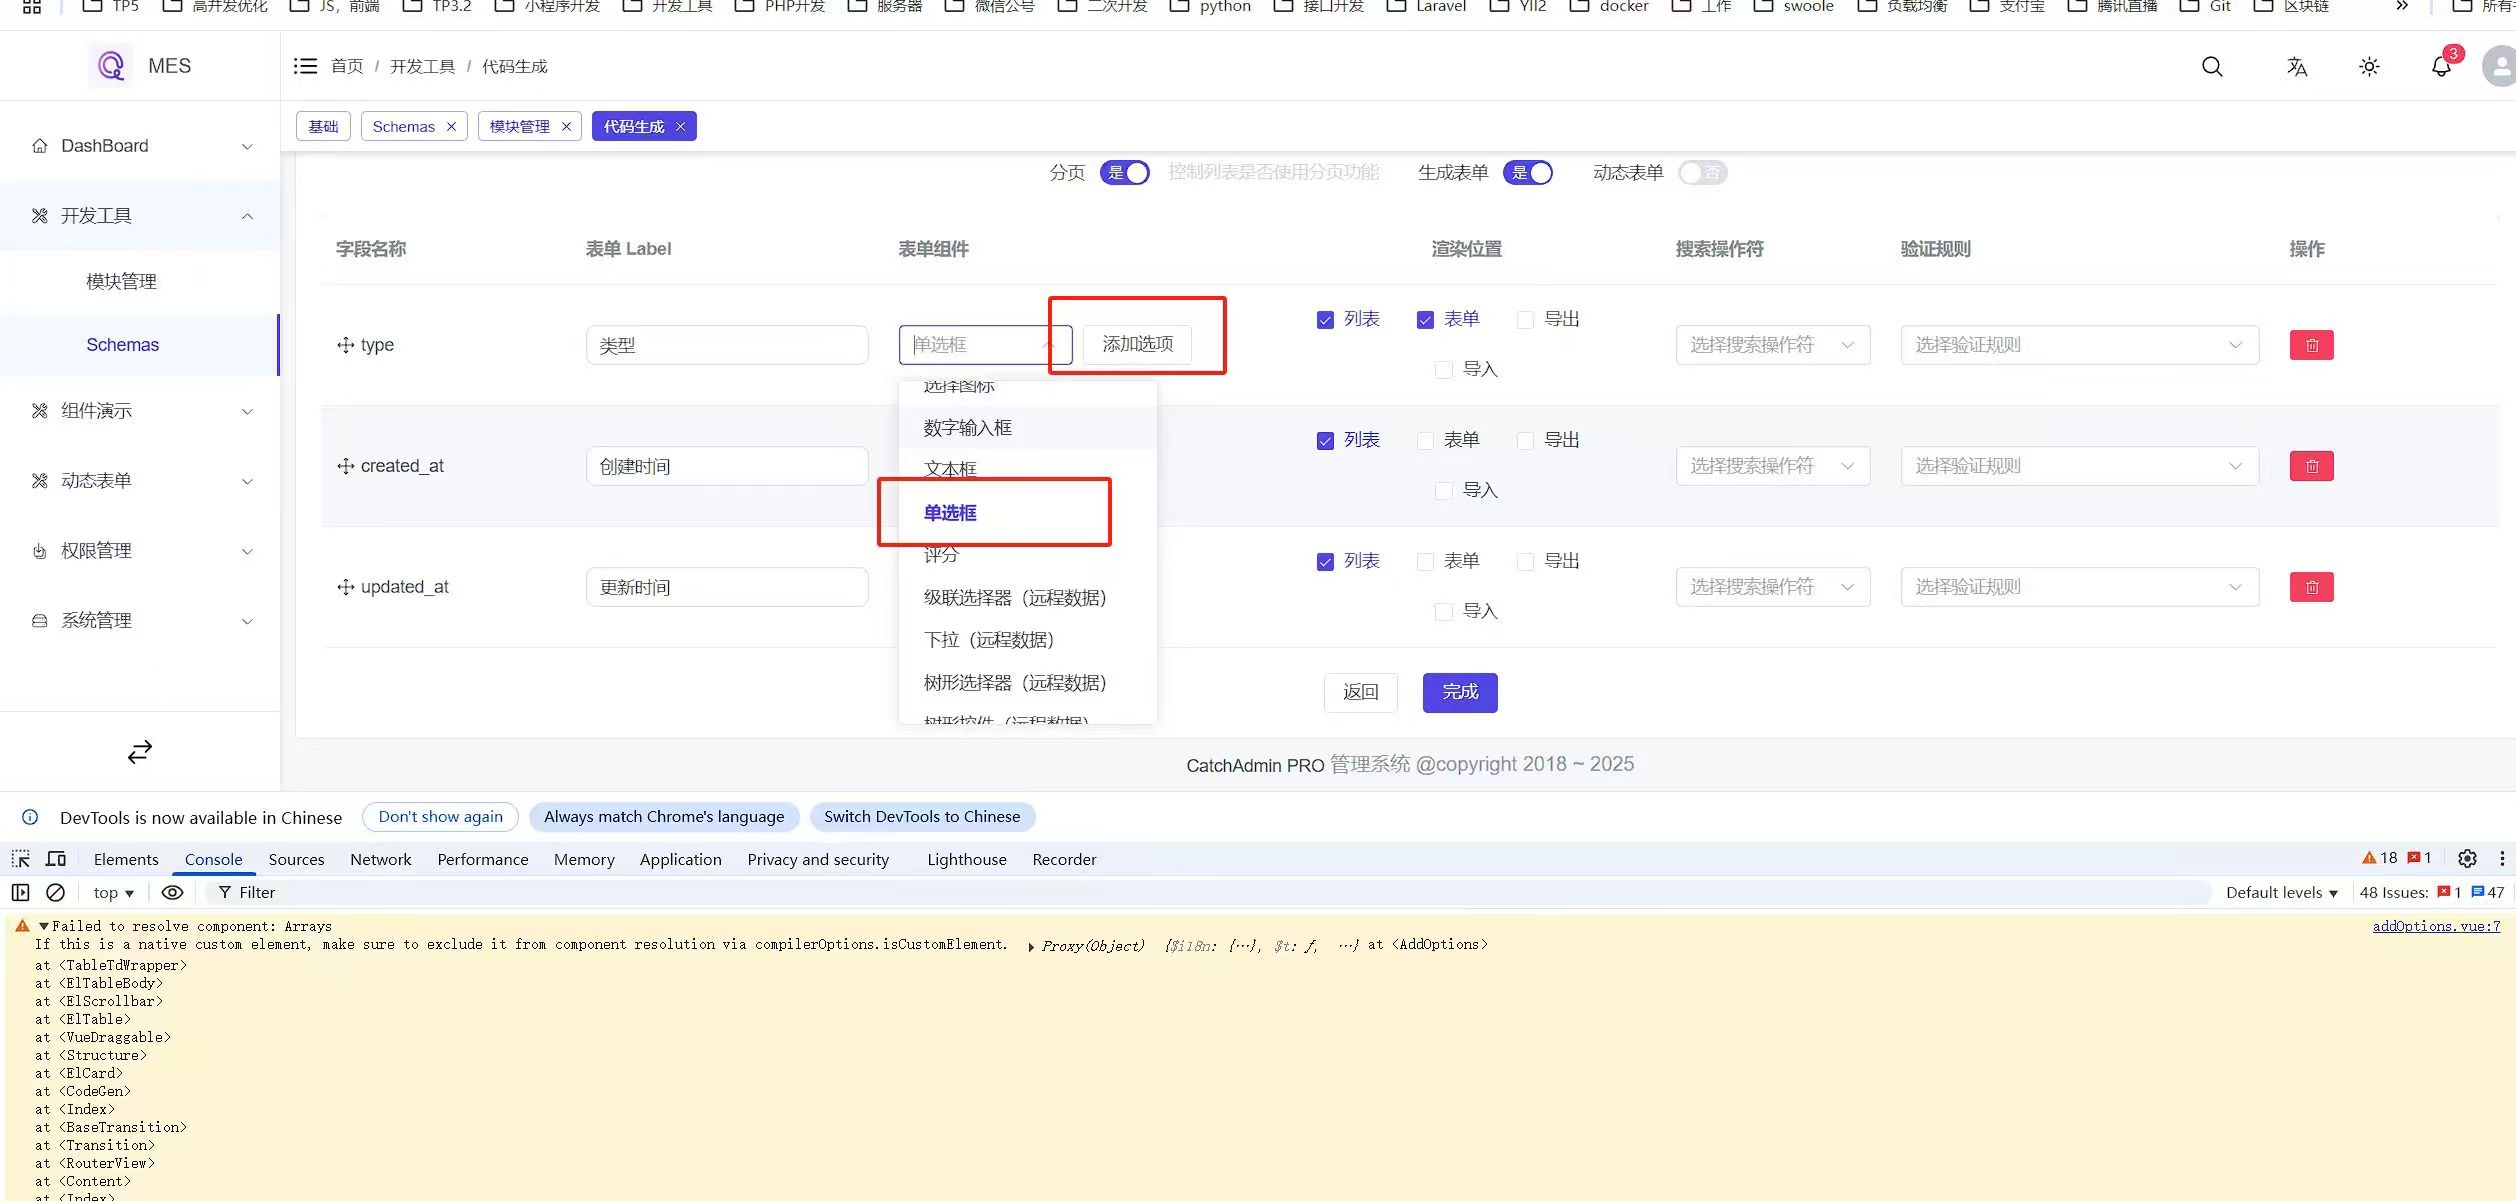Click the console live expression eye icon
This screenshot has width=2516, height=1201.
[172, 892]
